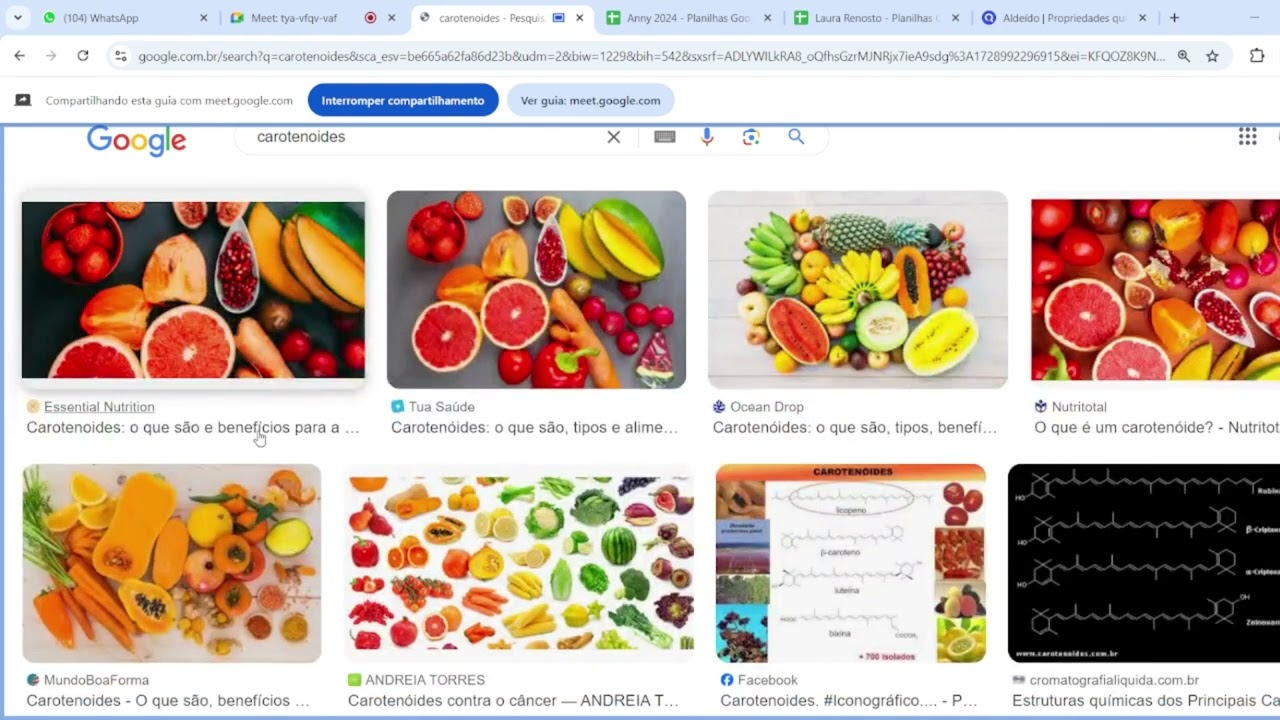Open a new browser tab
The image size is (1280, 720).
1174,18
